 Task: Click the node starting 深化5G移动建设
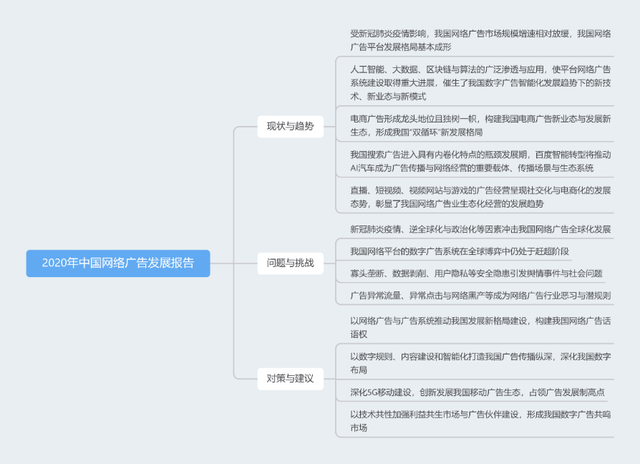477,392
